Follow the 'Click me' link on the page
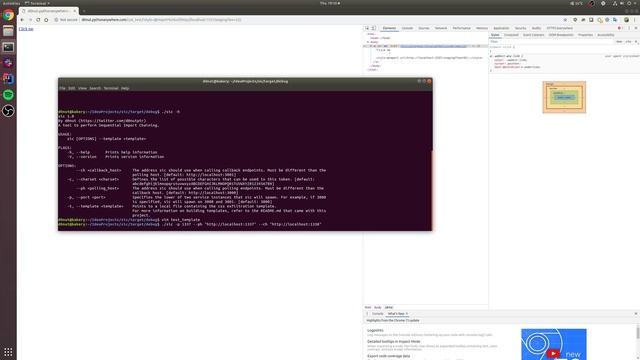Screen dimensions: 640x360 tap(26, 29)
